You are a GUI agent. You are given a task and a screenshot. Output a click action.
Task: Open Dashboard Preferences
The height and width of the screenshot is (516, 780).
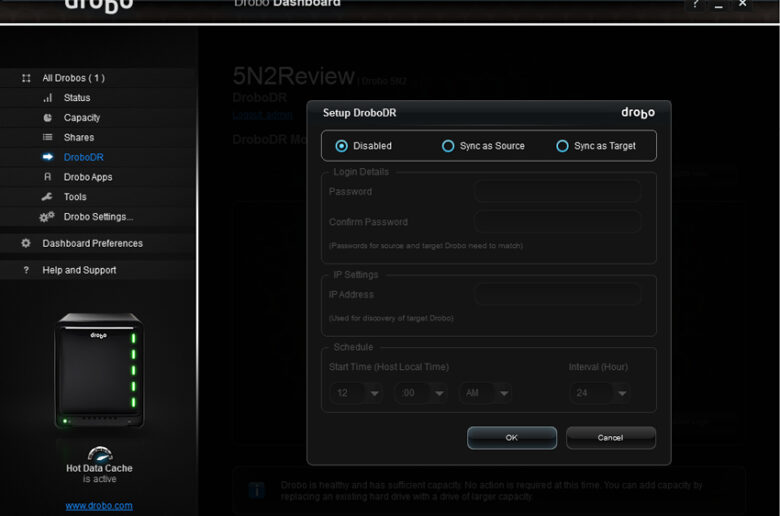(x=93, y=243)
